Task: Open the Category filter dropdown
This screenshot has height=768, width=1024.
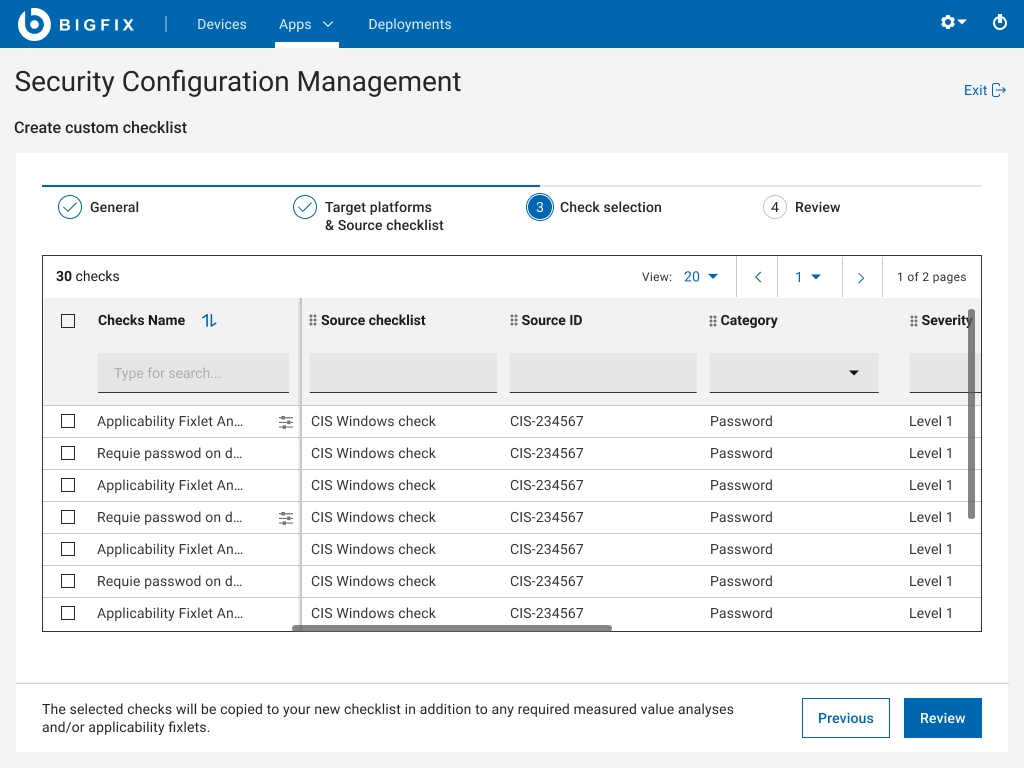Action: click(x=793, y=373)
